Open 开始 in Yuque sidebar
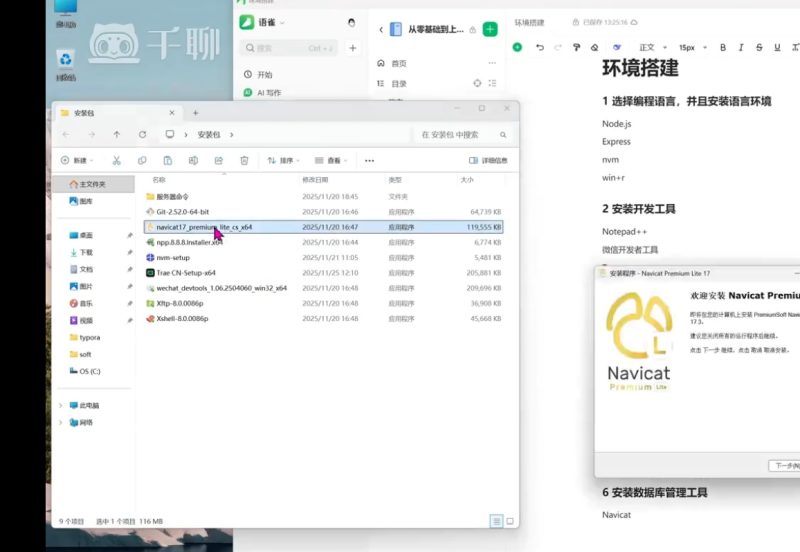The height and width of the screenshot is (552, 800). tap(258, 75)
